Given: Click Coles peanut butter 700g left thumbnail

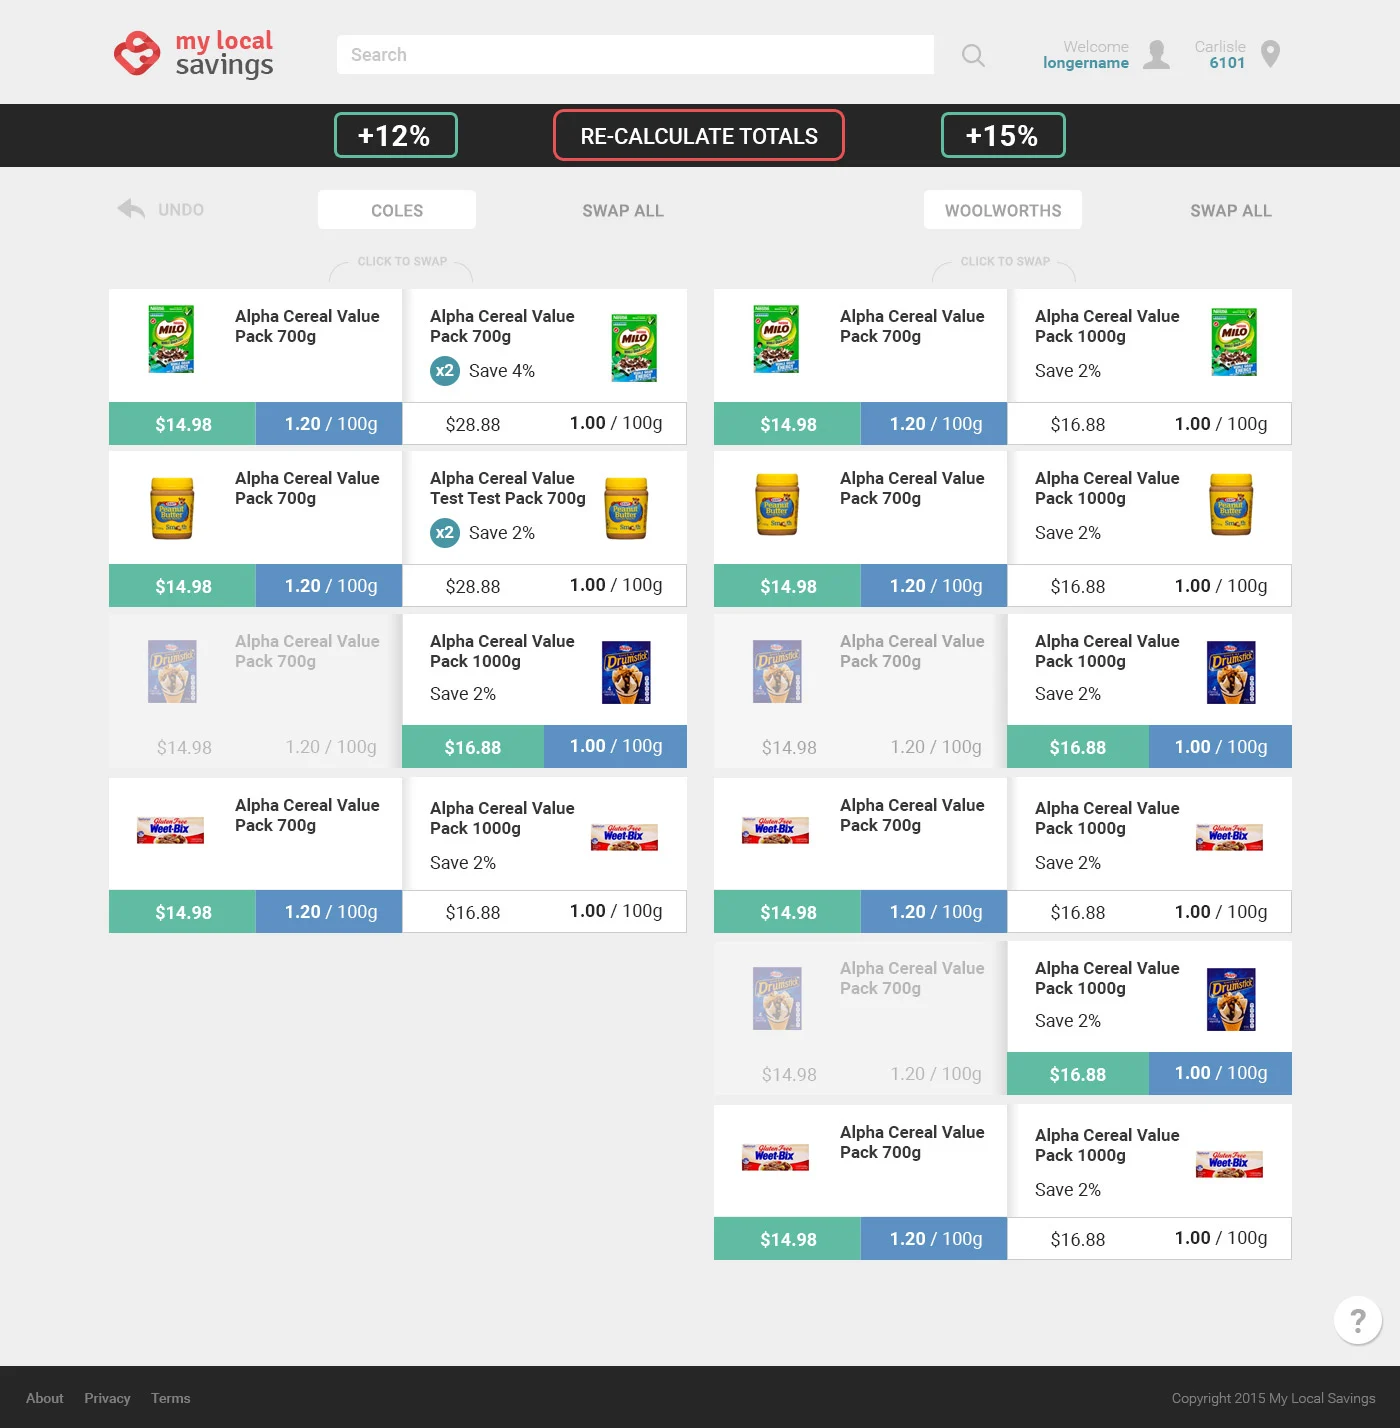Looking at the screenshot, I should tap(172, 506).
